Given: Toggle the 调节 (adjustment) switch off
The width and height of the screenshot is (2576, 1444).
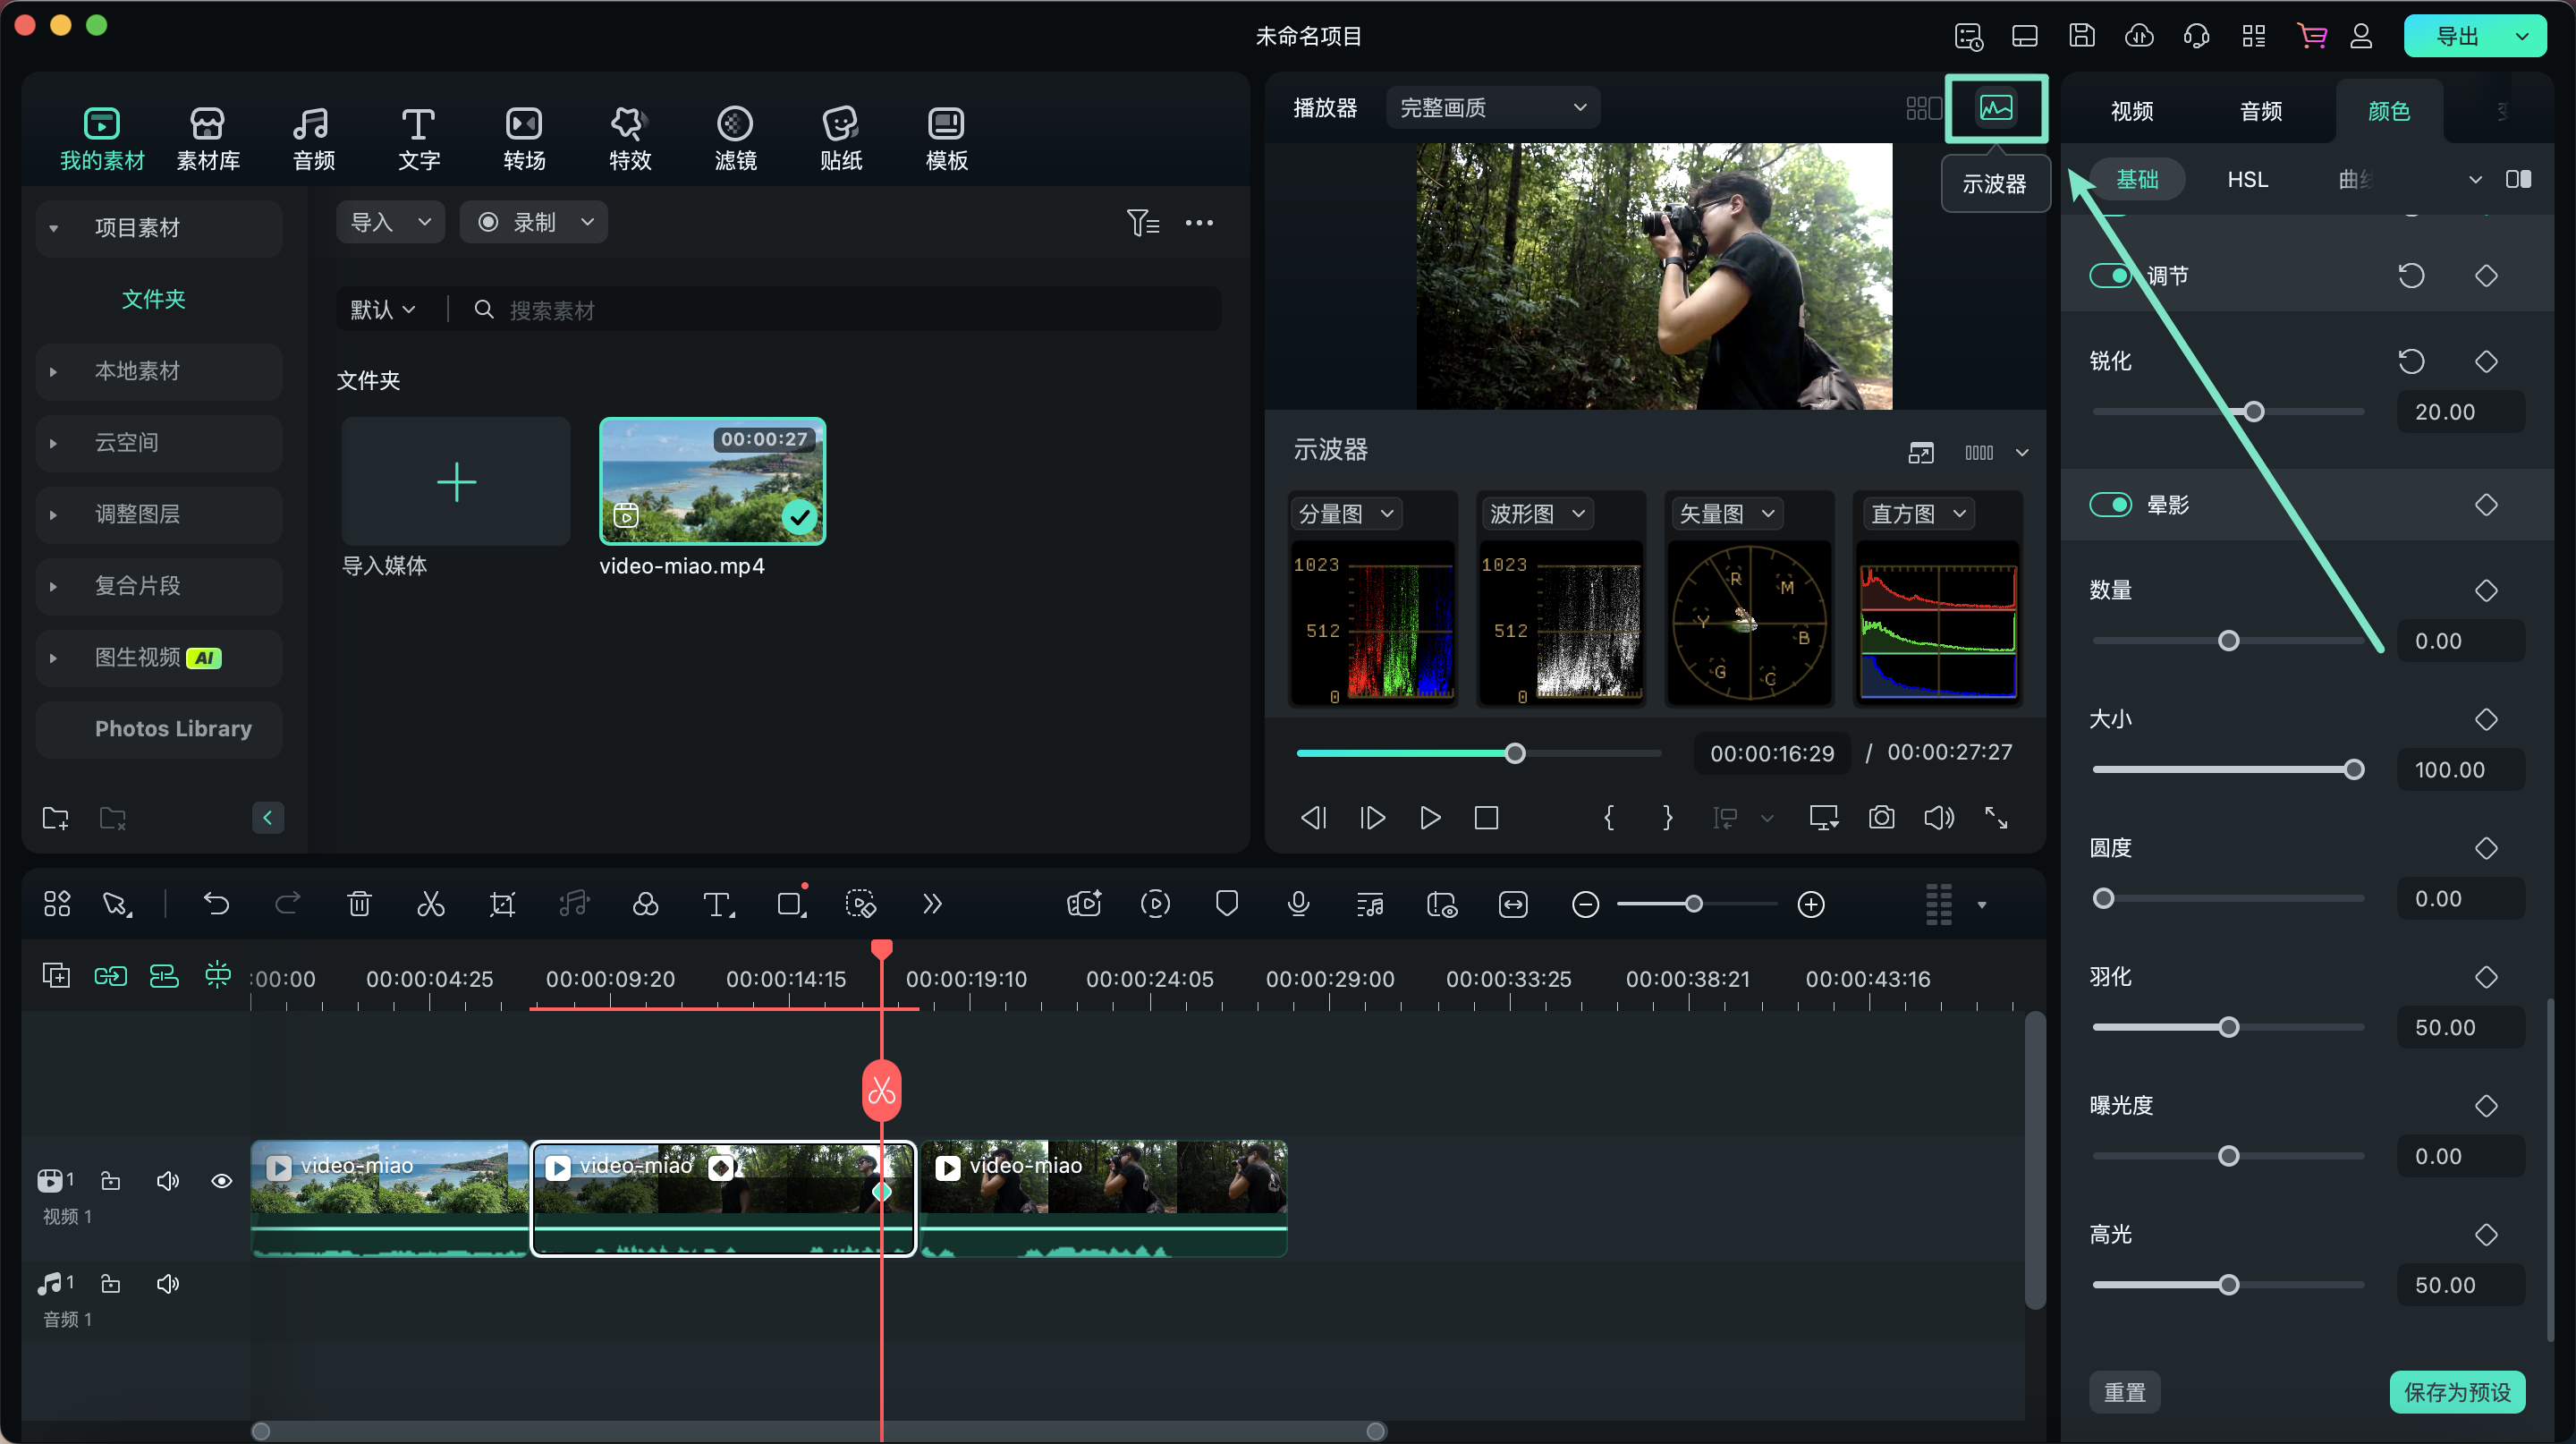Looking at the screenshot, I should click(2113, 275).
